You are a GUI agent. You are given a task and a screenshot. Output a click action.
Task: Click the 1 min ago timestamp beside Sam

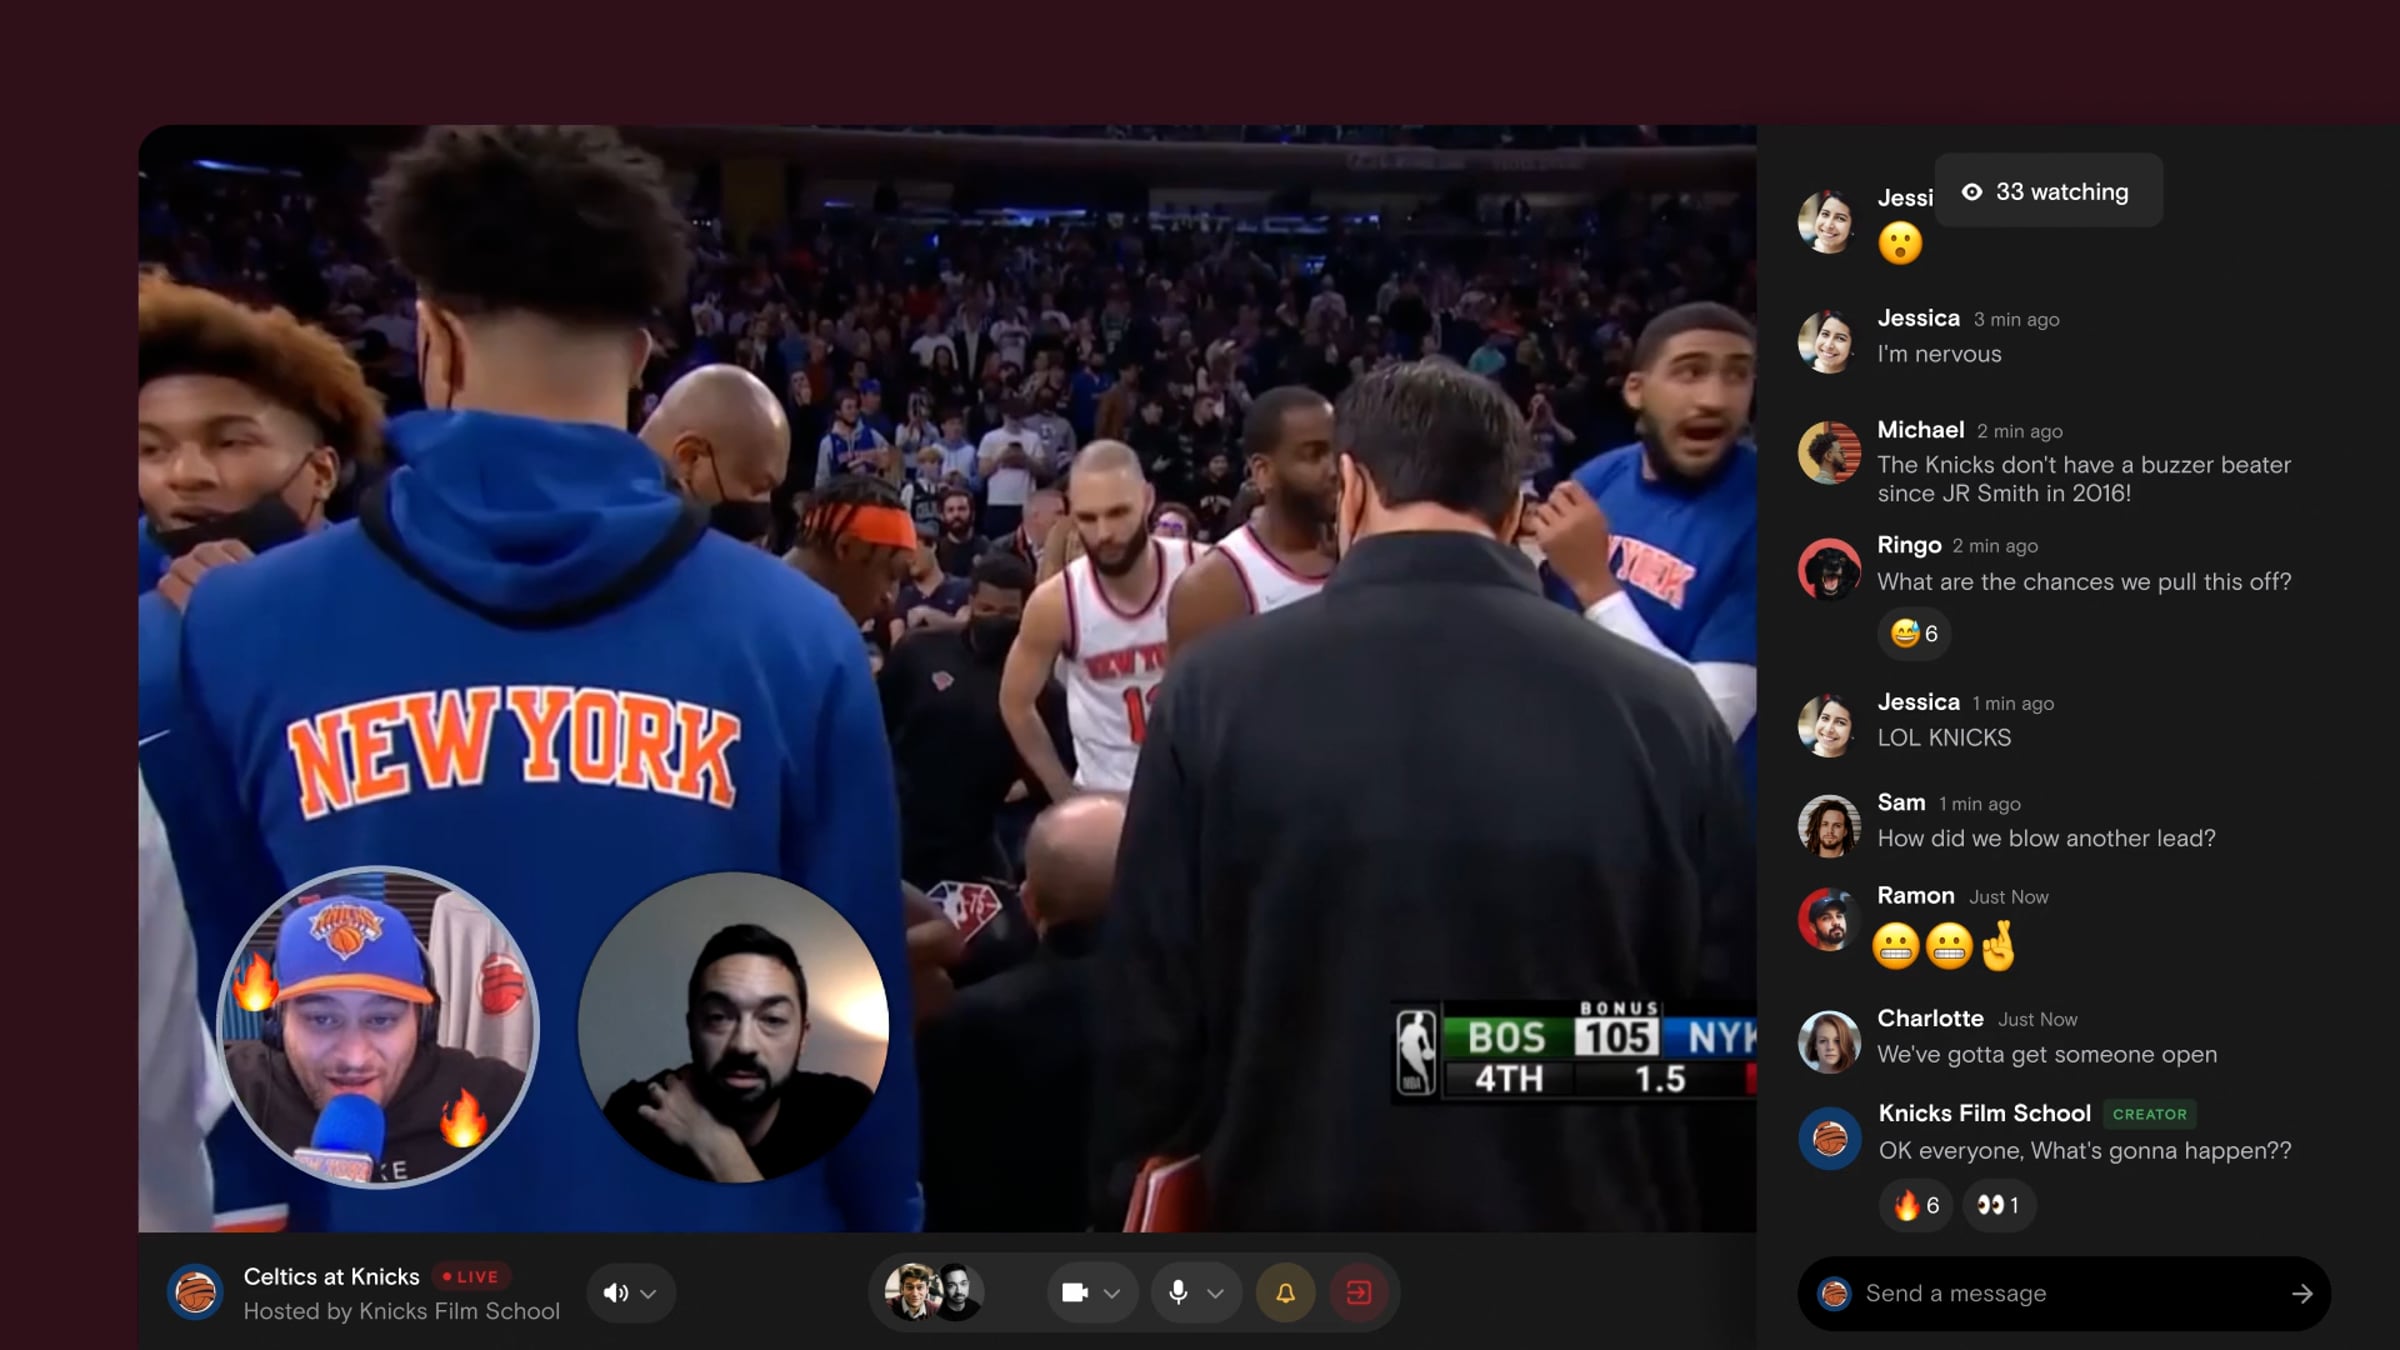[x=1979, y=804]
